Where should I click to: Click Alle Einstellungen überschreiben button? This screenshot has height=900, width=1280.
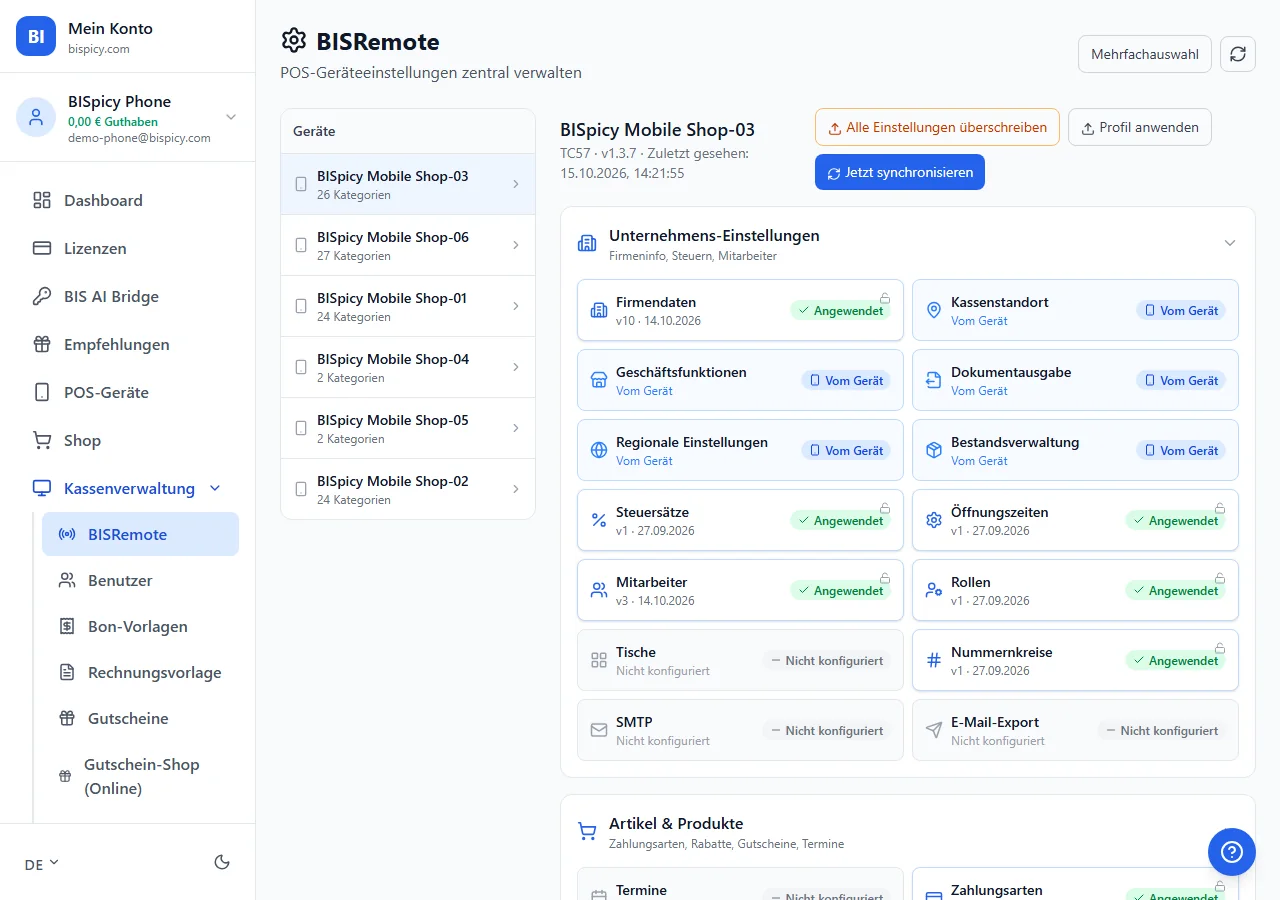pos(937,127)
